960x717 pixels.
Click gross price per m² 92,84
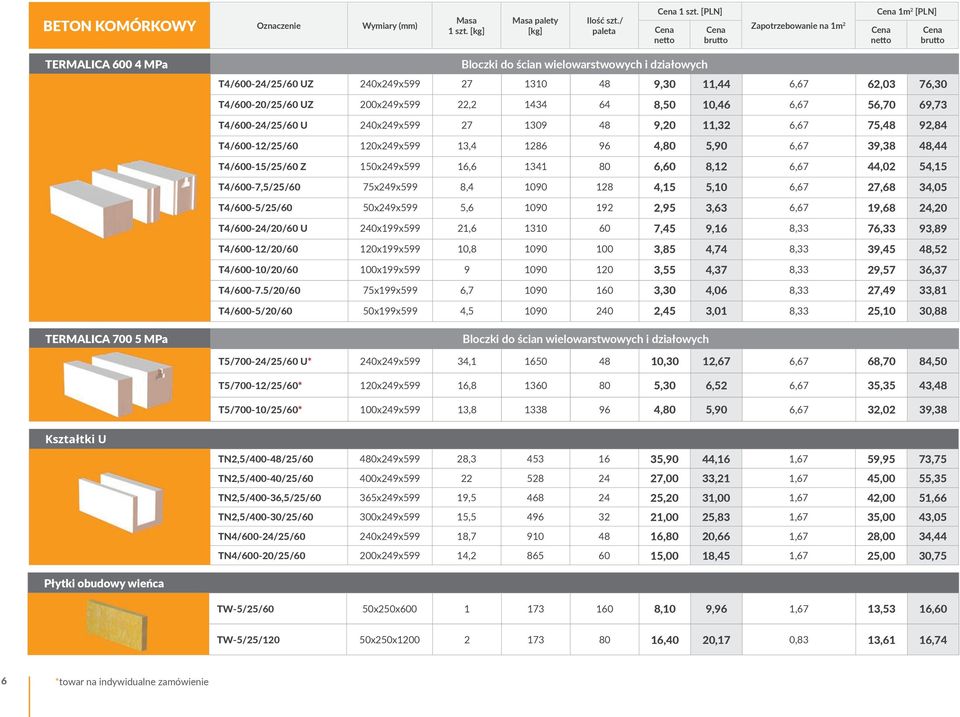point(932,125)
